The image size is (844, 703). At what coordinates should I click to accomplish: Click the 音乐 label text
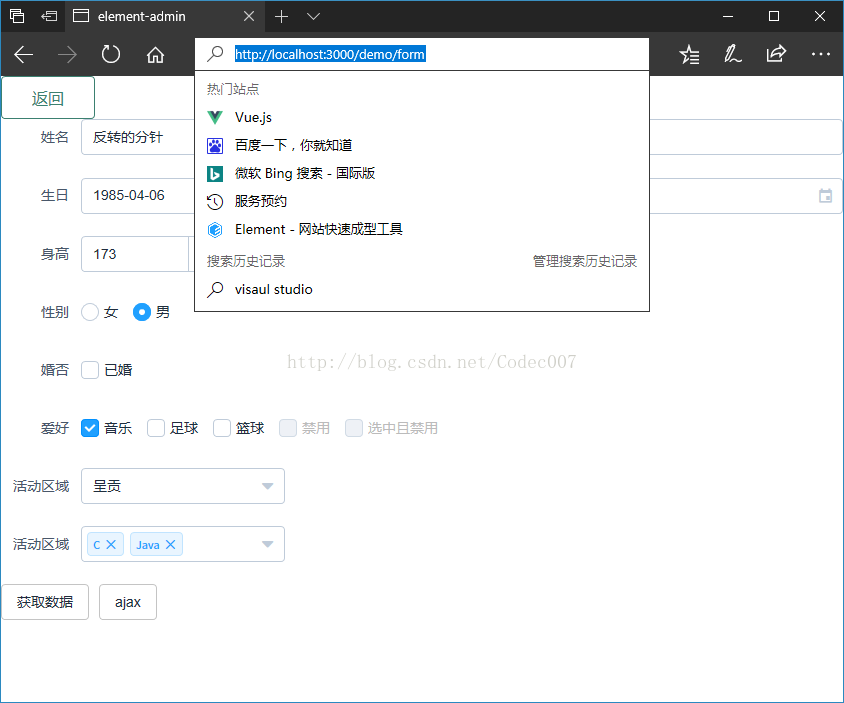pos(118,428)
